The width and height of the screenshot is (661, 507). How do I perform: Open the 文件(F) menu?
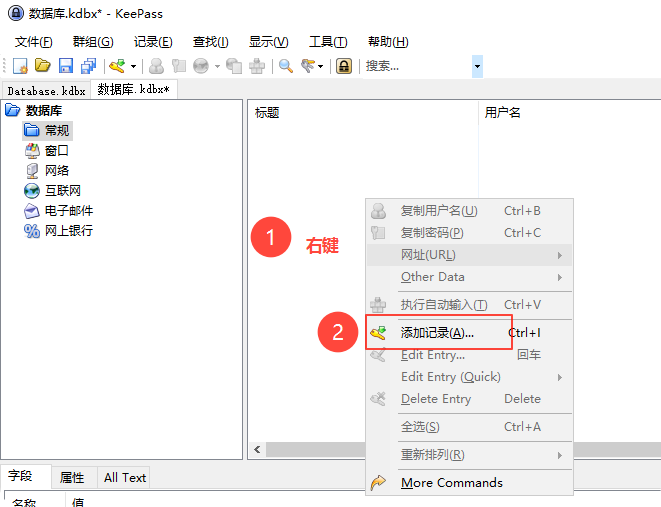click(34, 42)
